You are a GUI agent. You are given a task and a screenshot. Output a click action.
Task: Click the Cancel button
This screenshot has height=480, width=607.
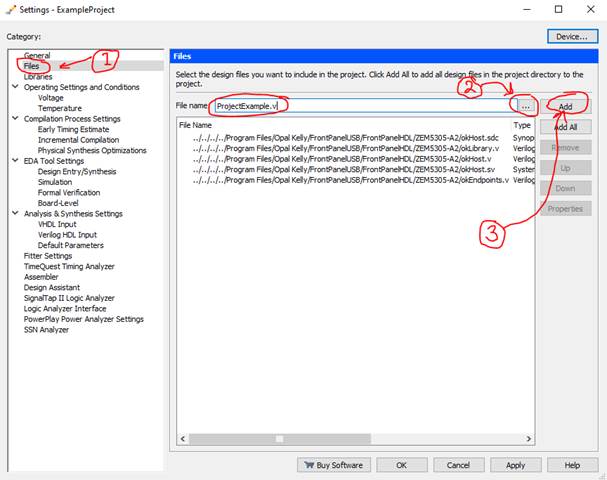click(459, 465)
